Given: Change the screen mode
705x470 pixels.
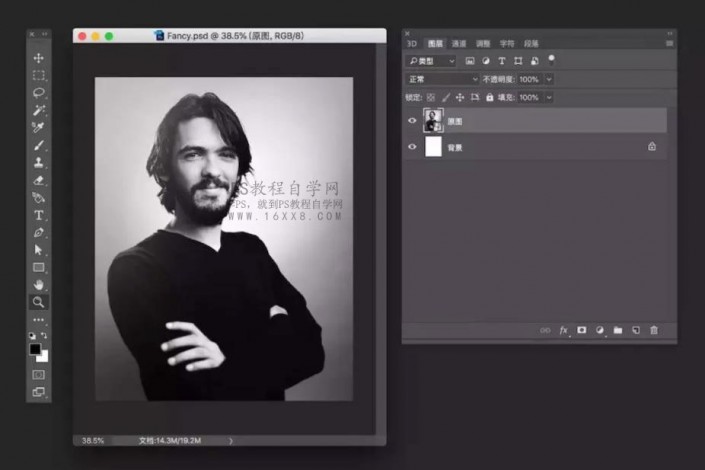Looking at the screenshot, I should click(39, 392).
